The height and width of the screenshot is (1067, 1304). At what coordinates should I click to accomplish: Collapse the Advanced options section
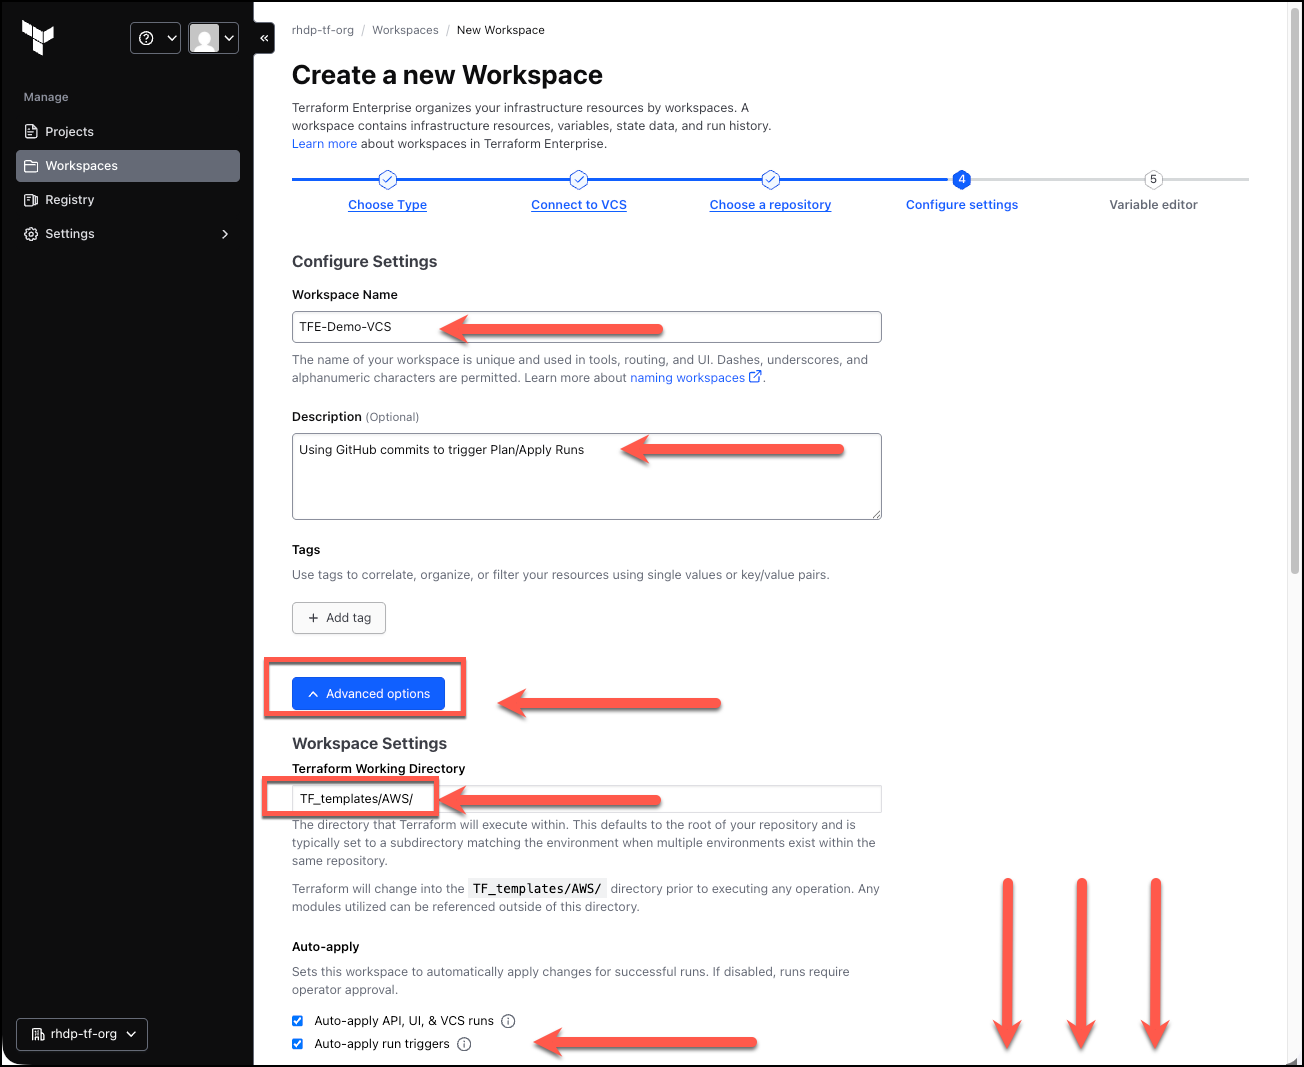pyautogui.click(x=368, y=694)
